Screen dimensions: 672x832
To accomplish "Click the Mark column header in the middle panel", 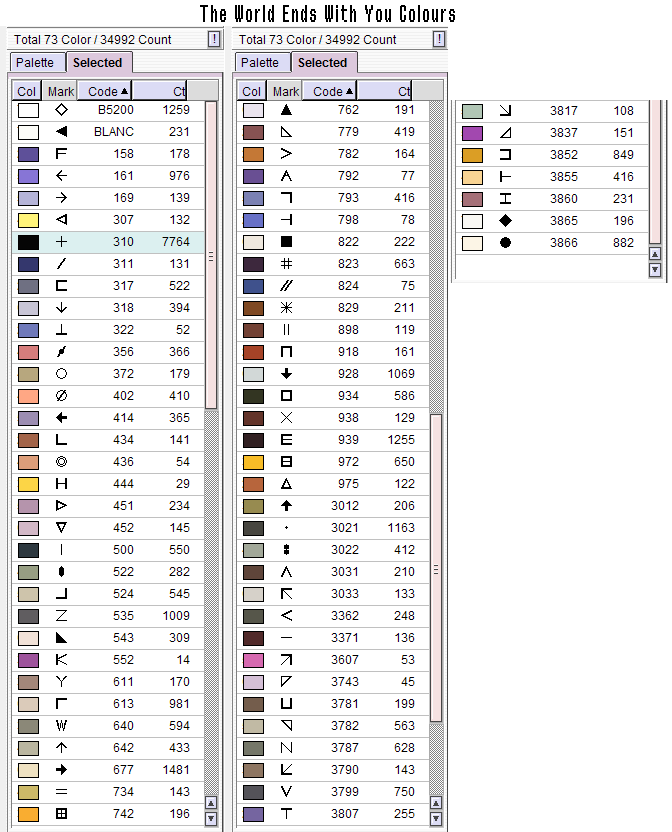I will (285, 91).
